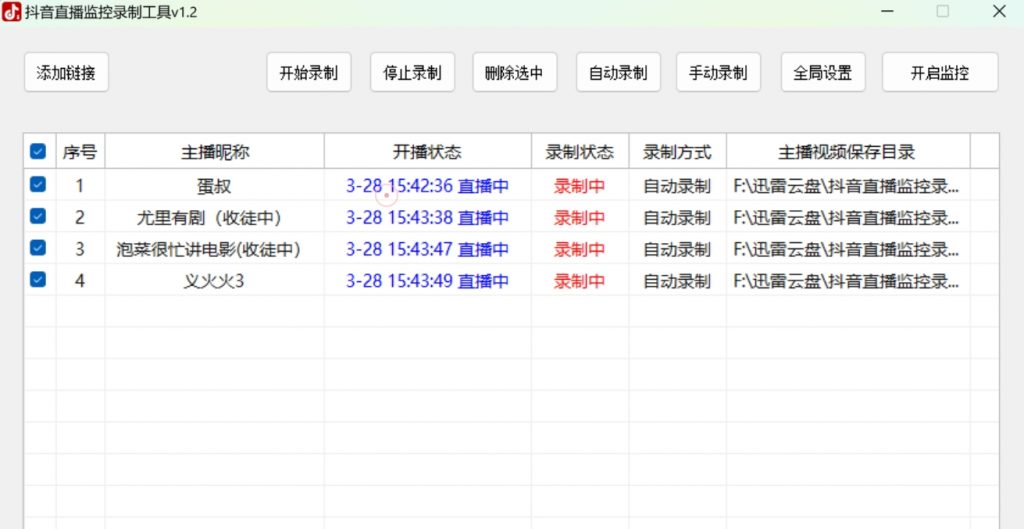Click the 主播视频保存目录 column header
Image resolution: width=1024 pixels, height=529 pixels.
coord(847,152)
